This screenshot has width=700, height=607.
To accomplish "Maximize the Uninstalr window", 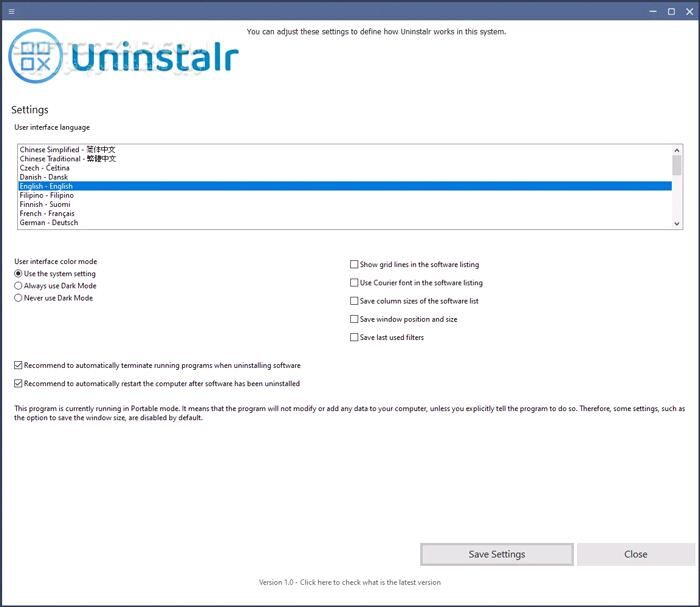I will [x=671, y=11].
